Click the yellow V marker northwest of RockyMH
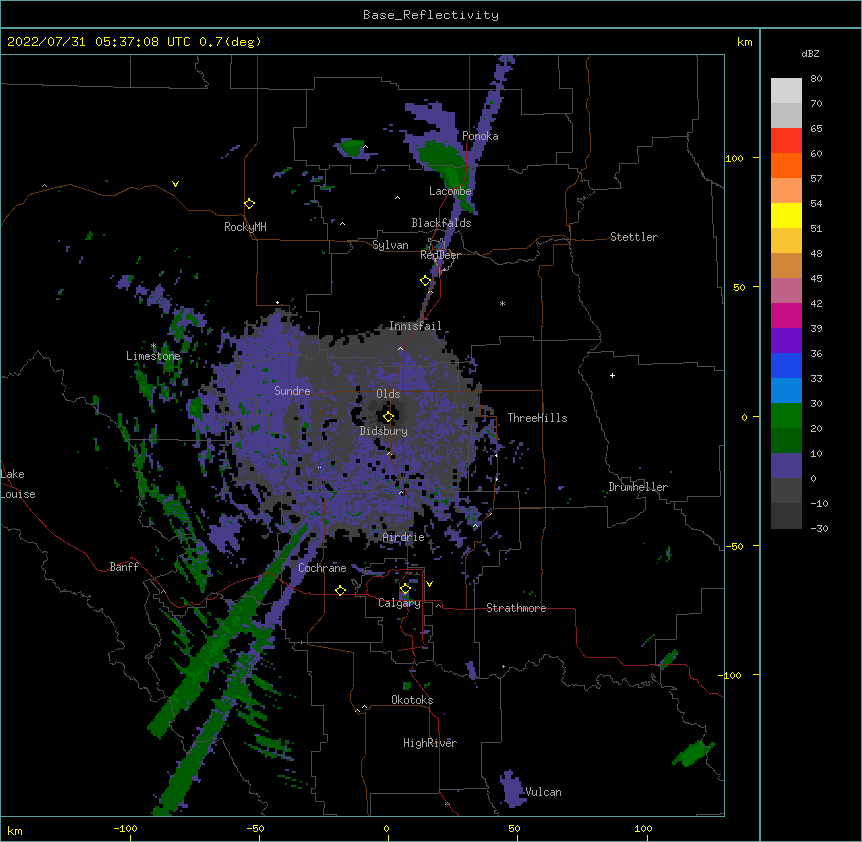 coord(175,184)
